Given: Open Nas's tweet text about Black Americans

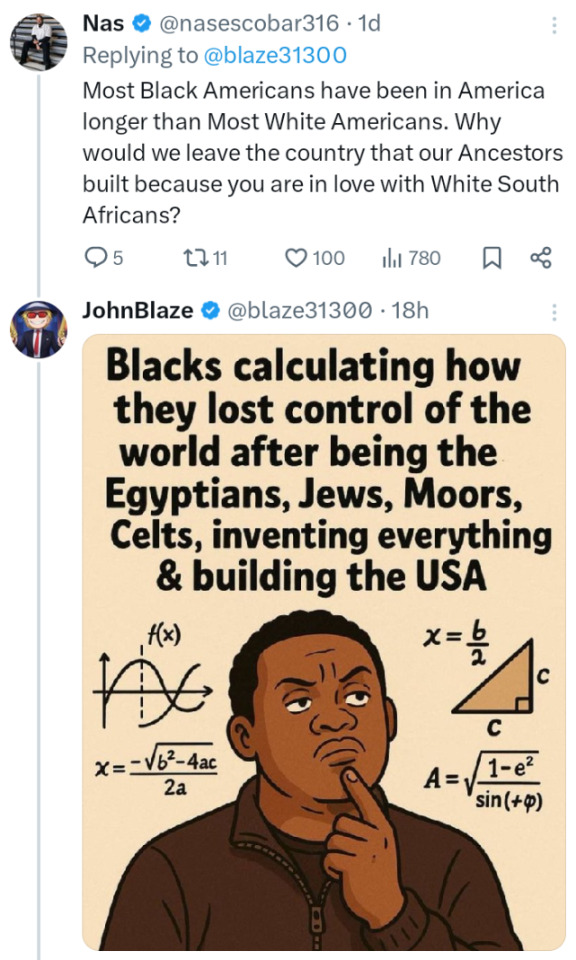Looking at the screenshot, I should coord(323,153).
